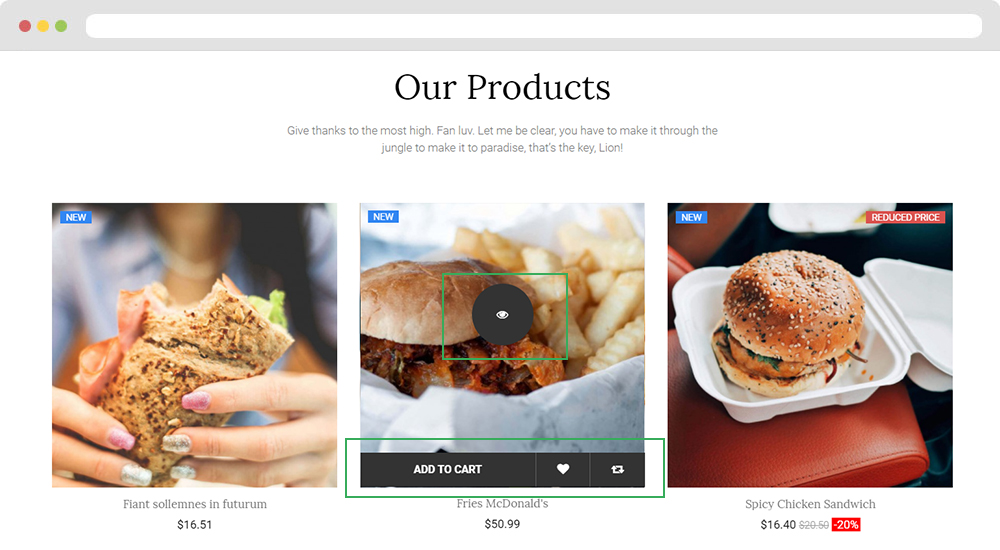1000x550 pixels.
Task: Click the sandwich product image thumbnail
Action: (195, 345)
